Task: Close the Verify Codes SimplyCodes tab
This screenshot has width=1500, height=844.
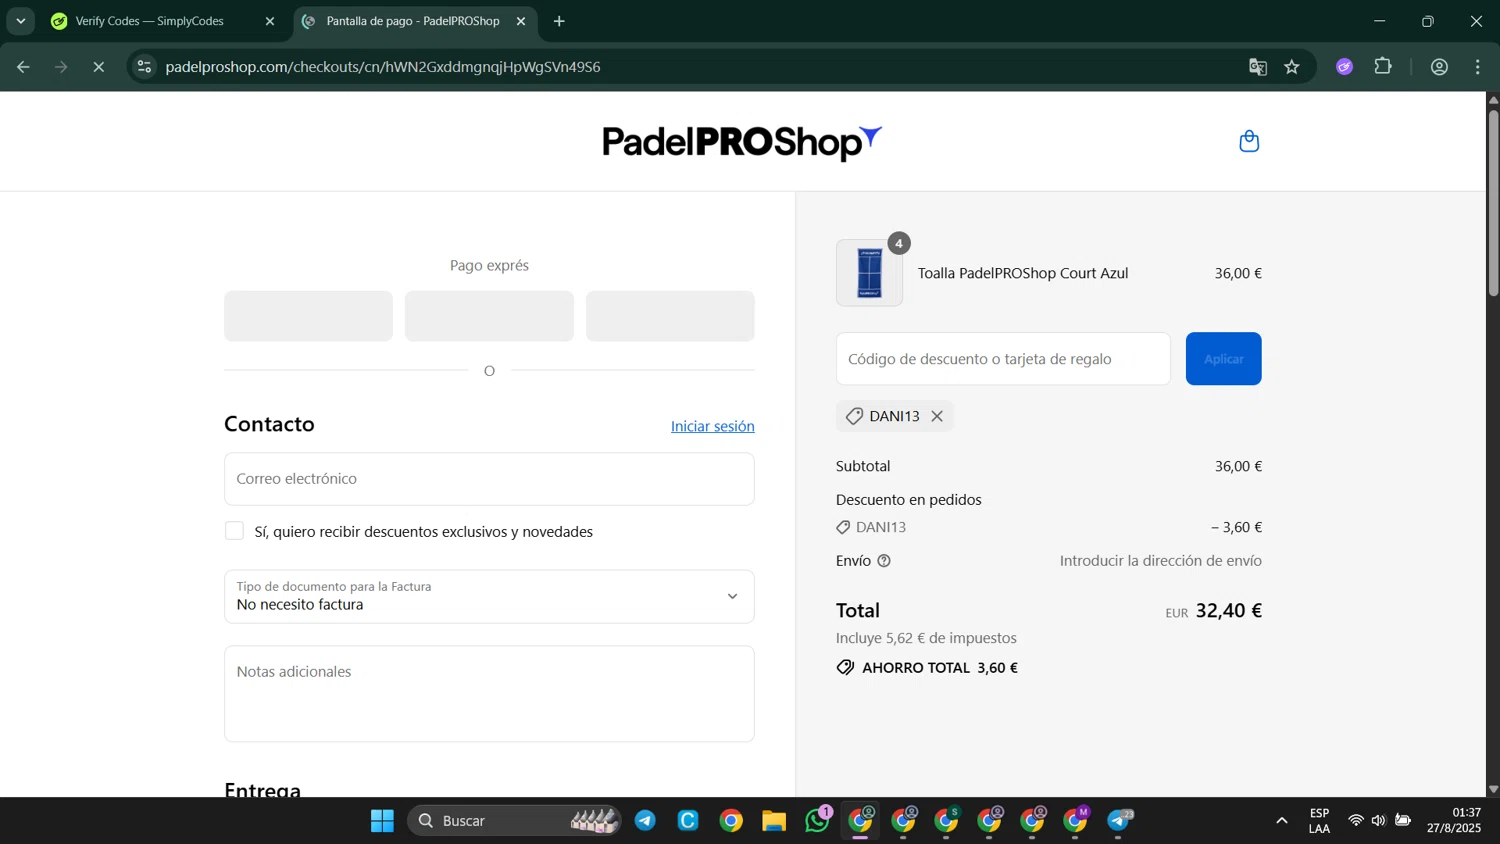Action: click(x=270, y=21)
